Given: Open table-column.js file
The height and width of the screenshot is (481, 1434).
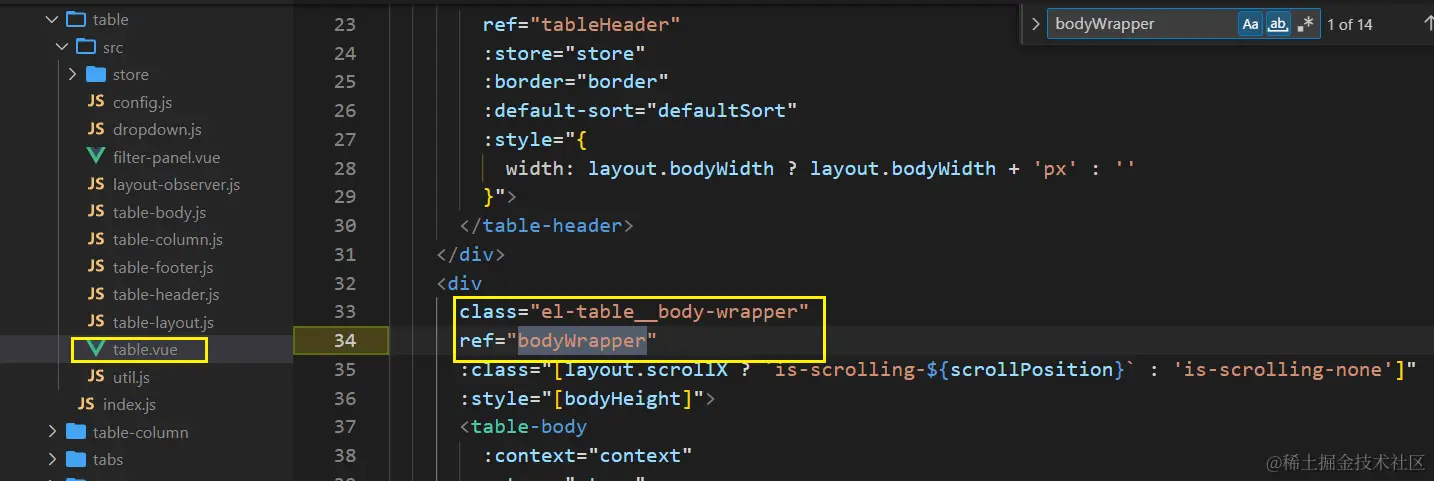Looking at the screenshot, I should point(168,240).
